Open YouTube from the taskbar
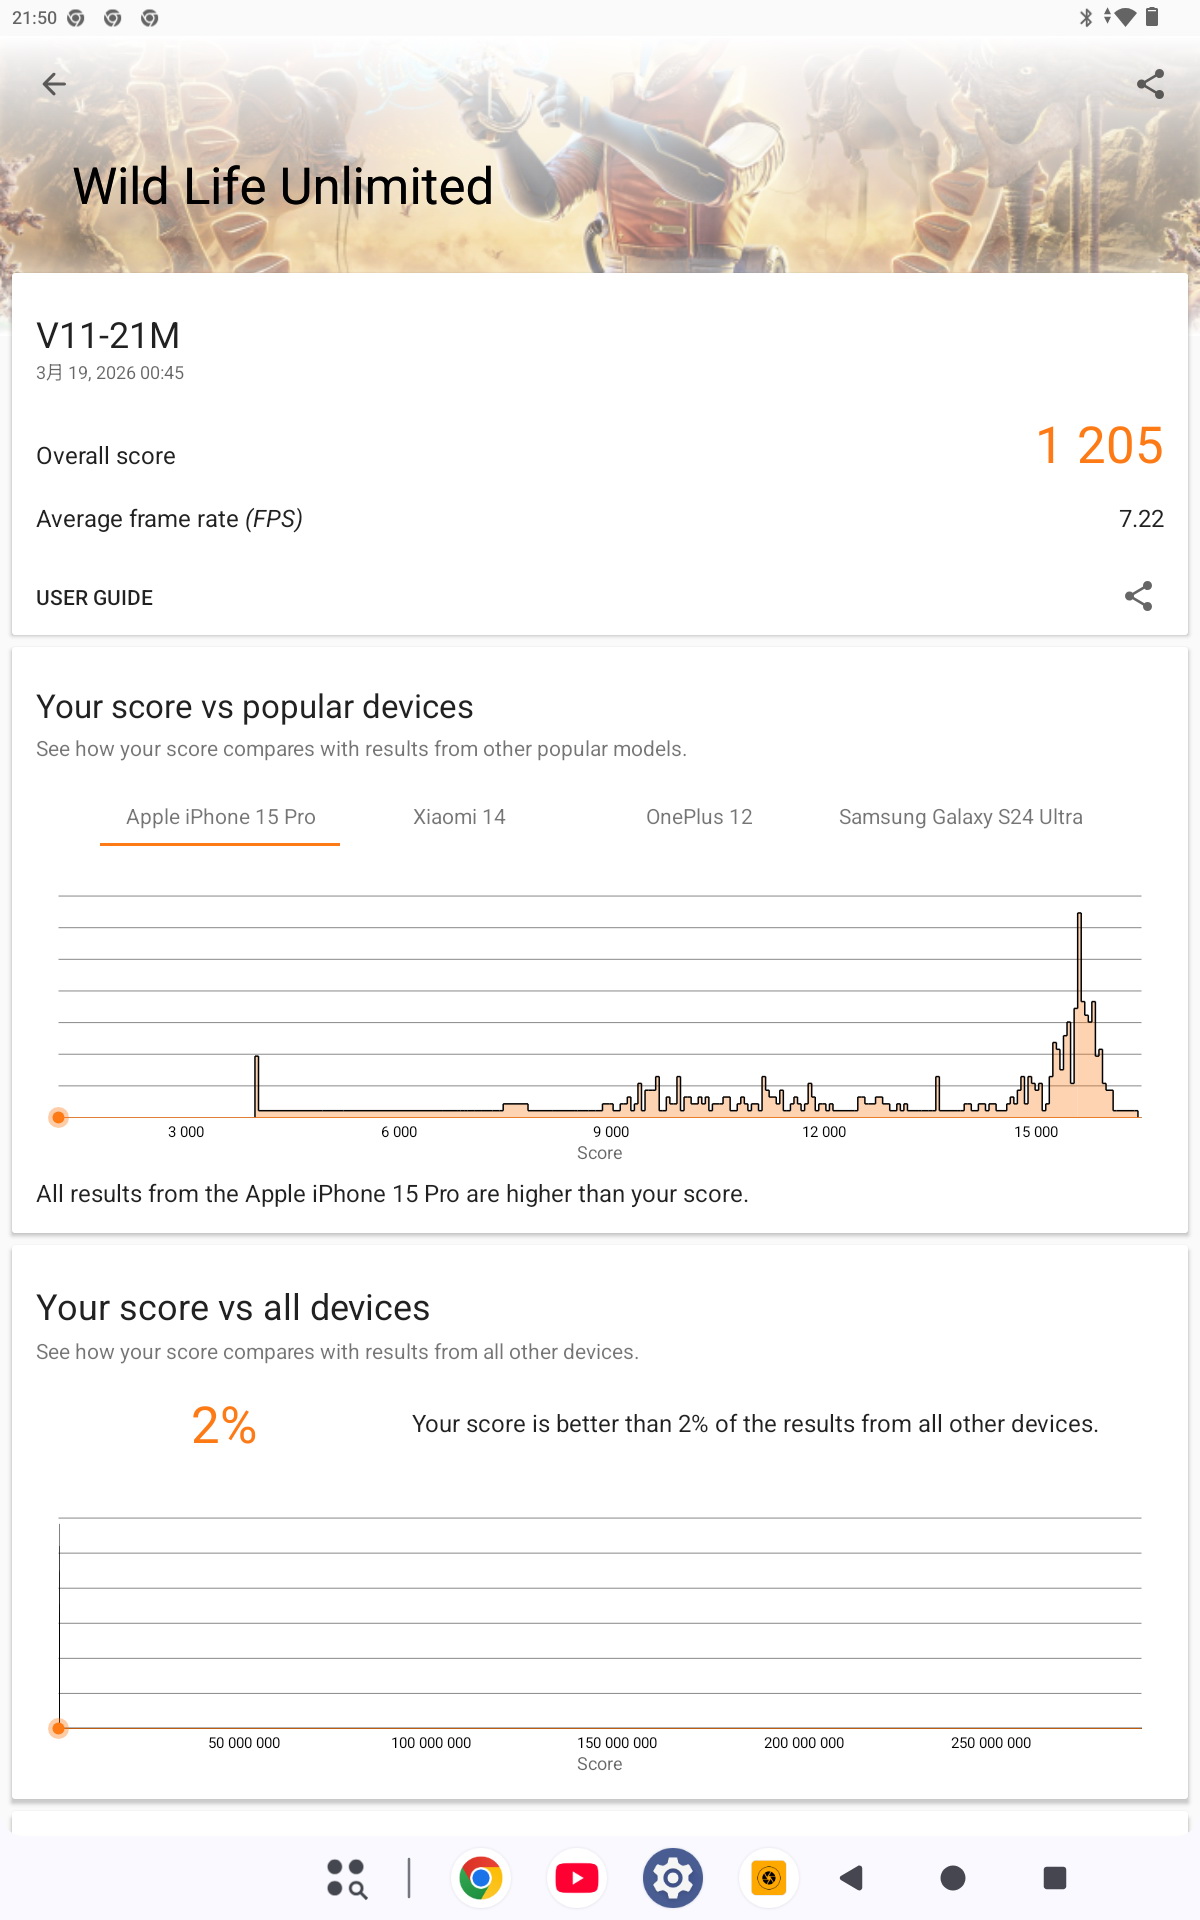 pos(577,1878)
